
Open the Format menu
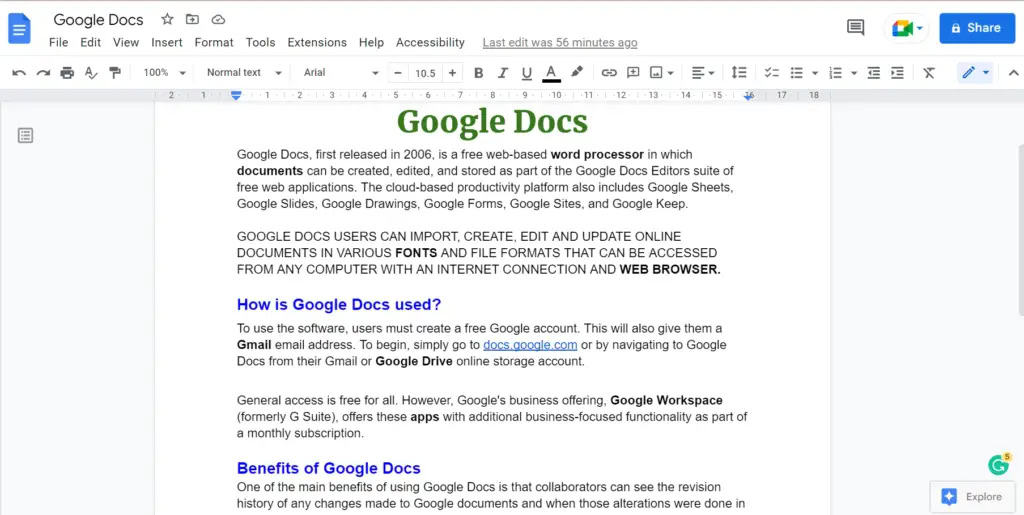[x=214, y=42]
